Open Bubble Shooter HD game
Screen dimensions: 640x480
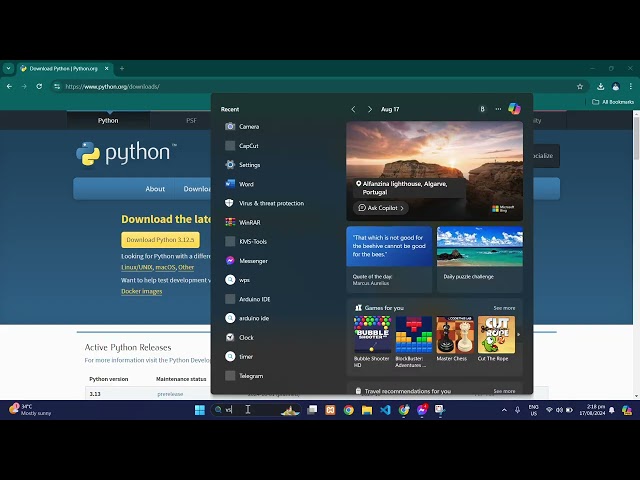pos(372,341)
